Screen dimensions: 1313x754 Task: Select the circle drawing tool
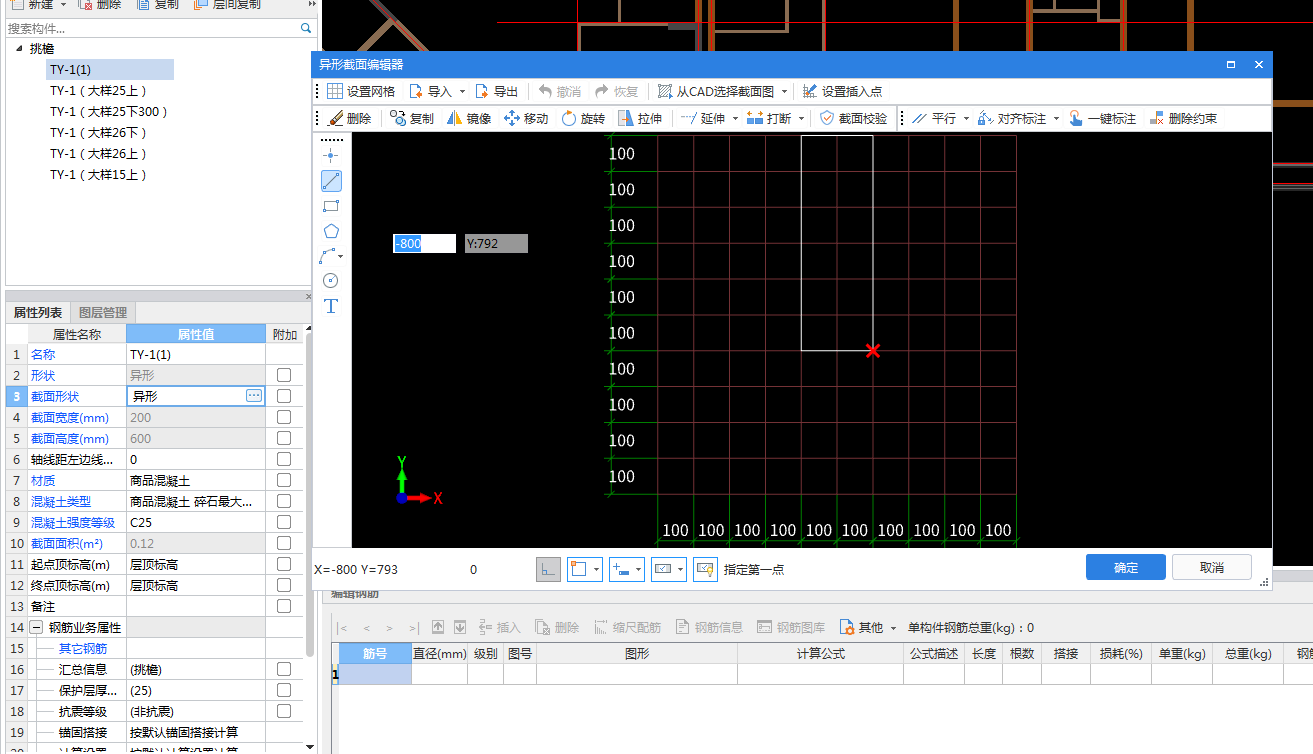(x=331, y=280)
